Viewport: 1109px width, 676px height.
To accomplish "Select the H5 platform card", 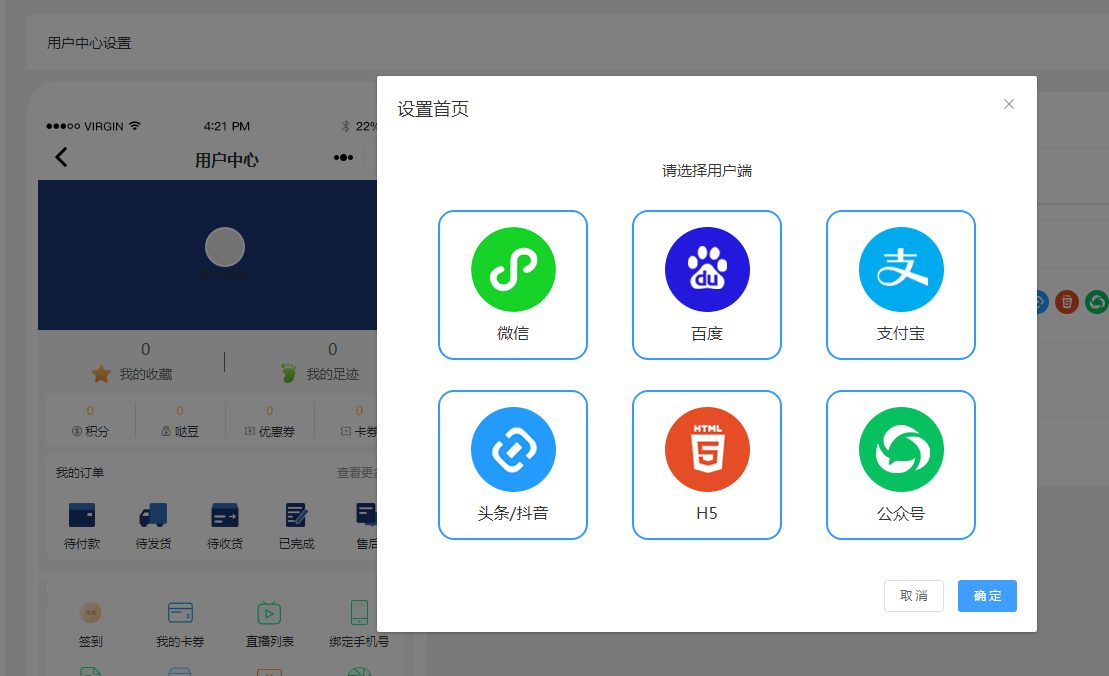I will pos(707,465).
